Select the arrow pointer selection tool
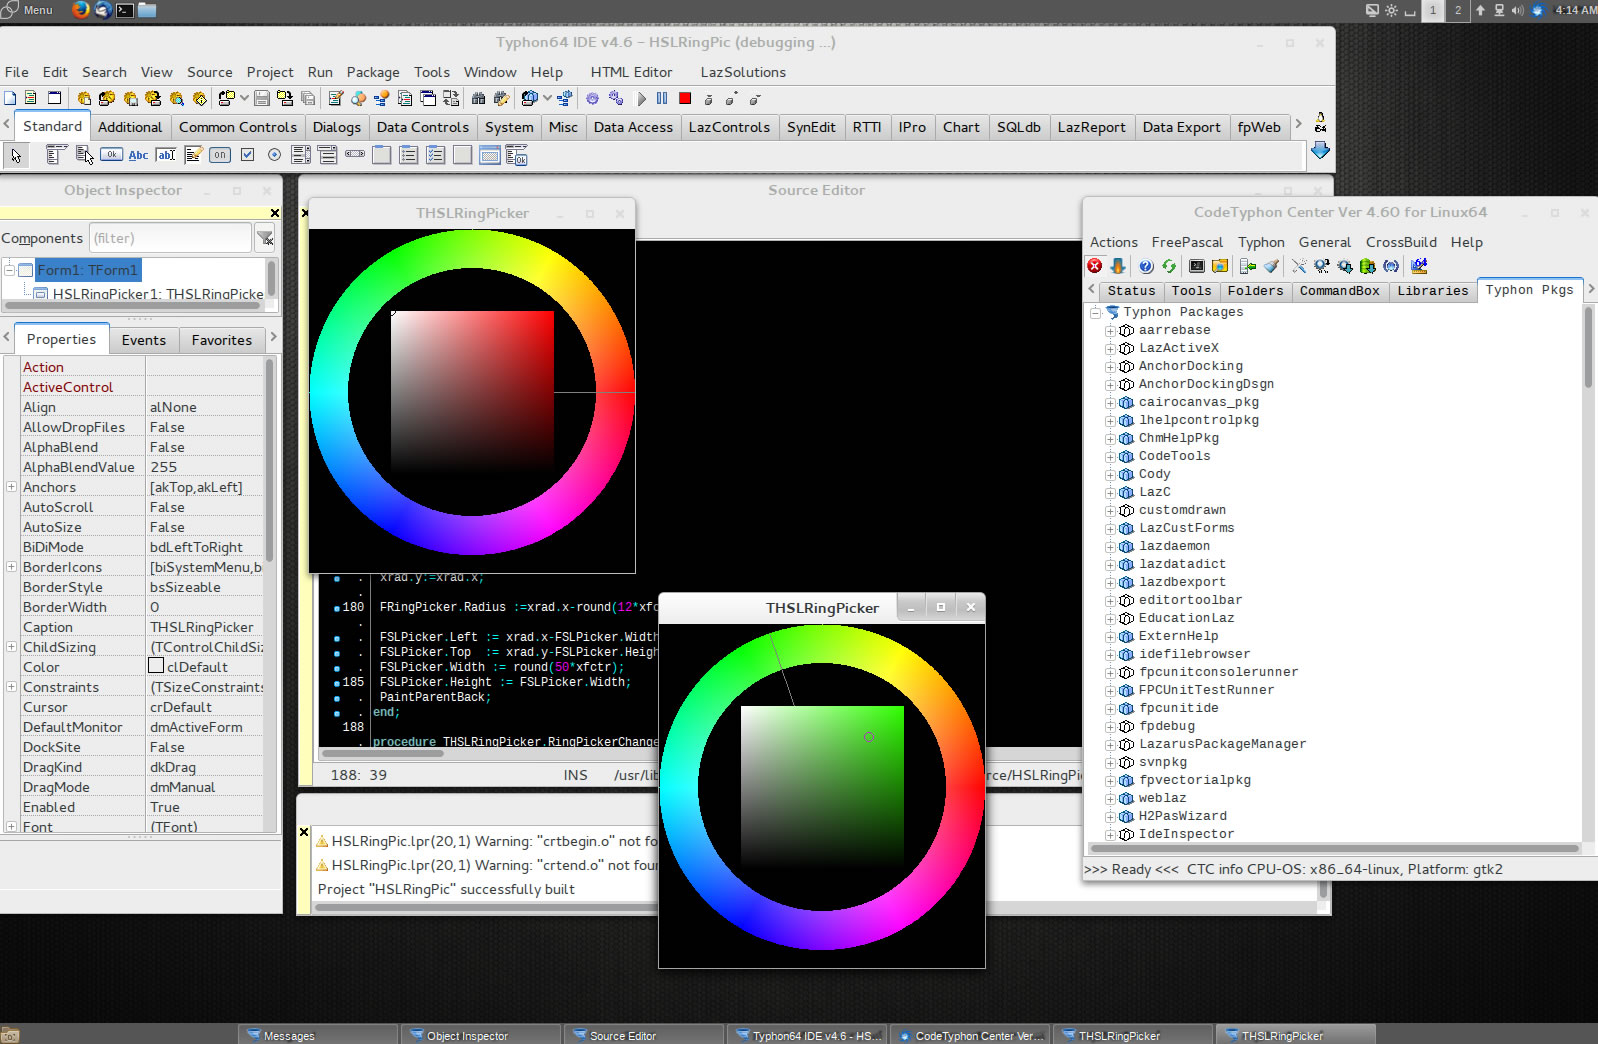 click(x=16, y=155)
